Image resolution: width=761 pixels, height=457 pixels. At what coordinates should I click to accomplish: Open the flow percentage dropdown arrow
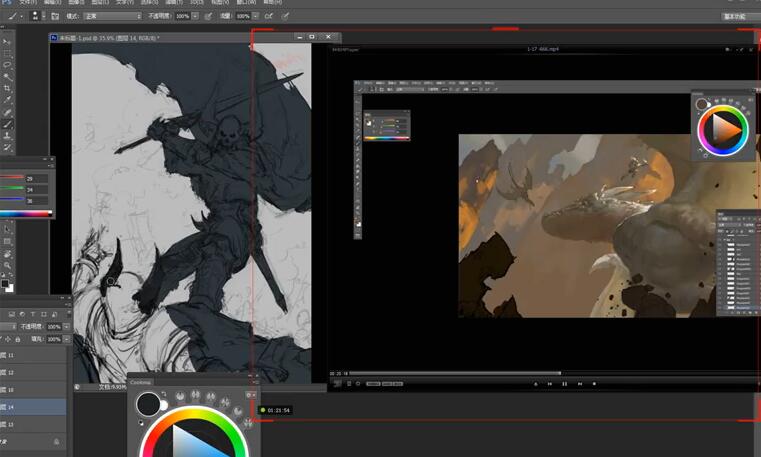pos(255,16)
